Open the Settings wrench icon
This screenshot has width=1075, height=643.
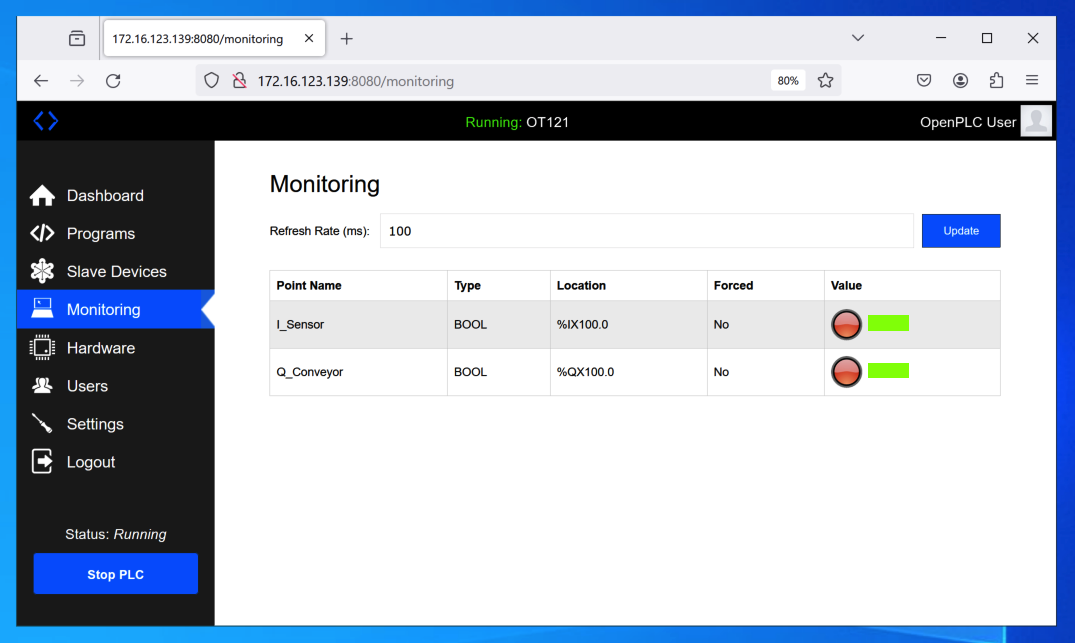pyautogui.click(x=42, y=424)
